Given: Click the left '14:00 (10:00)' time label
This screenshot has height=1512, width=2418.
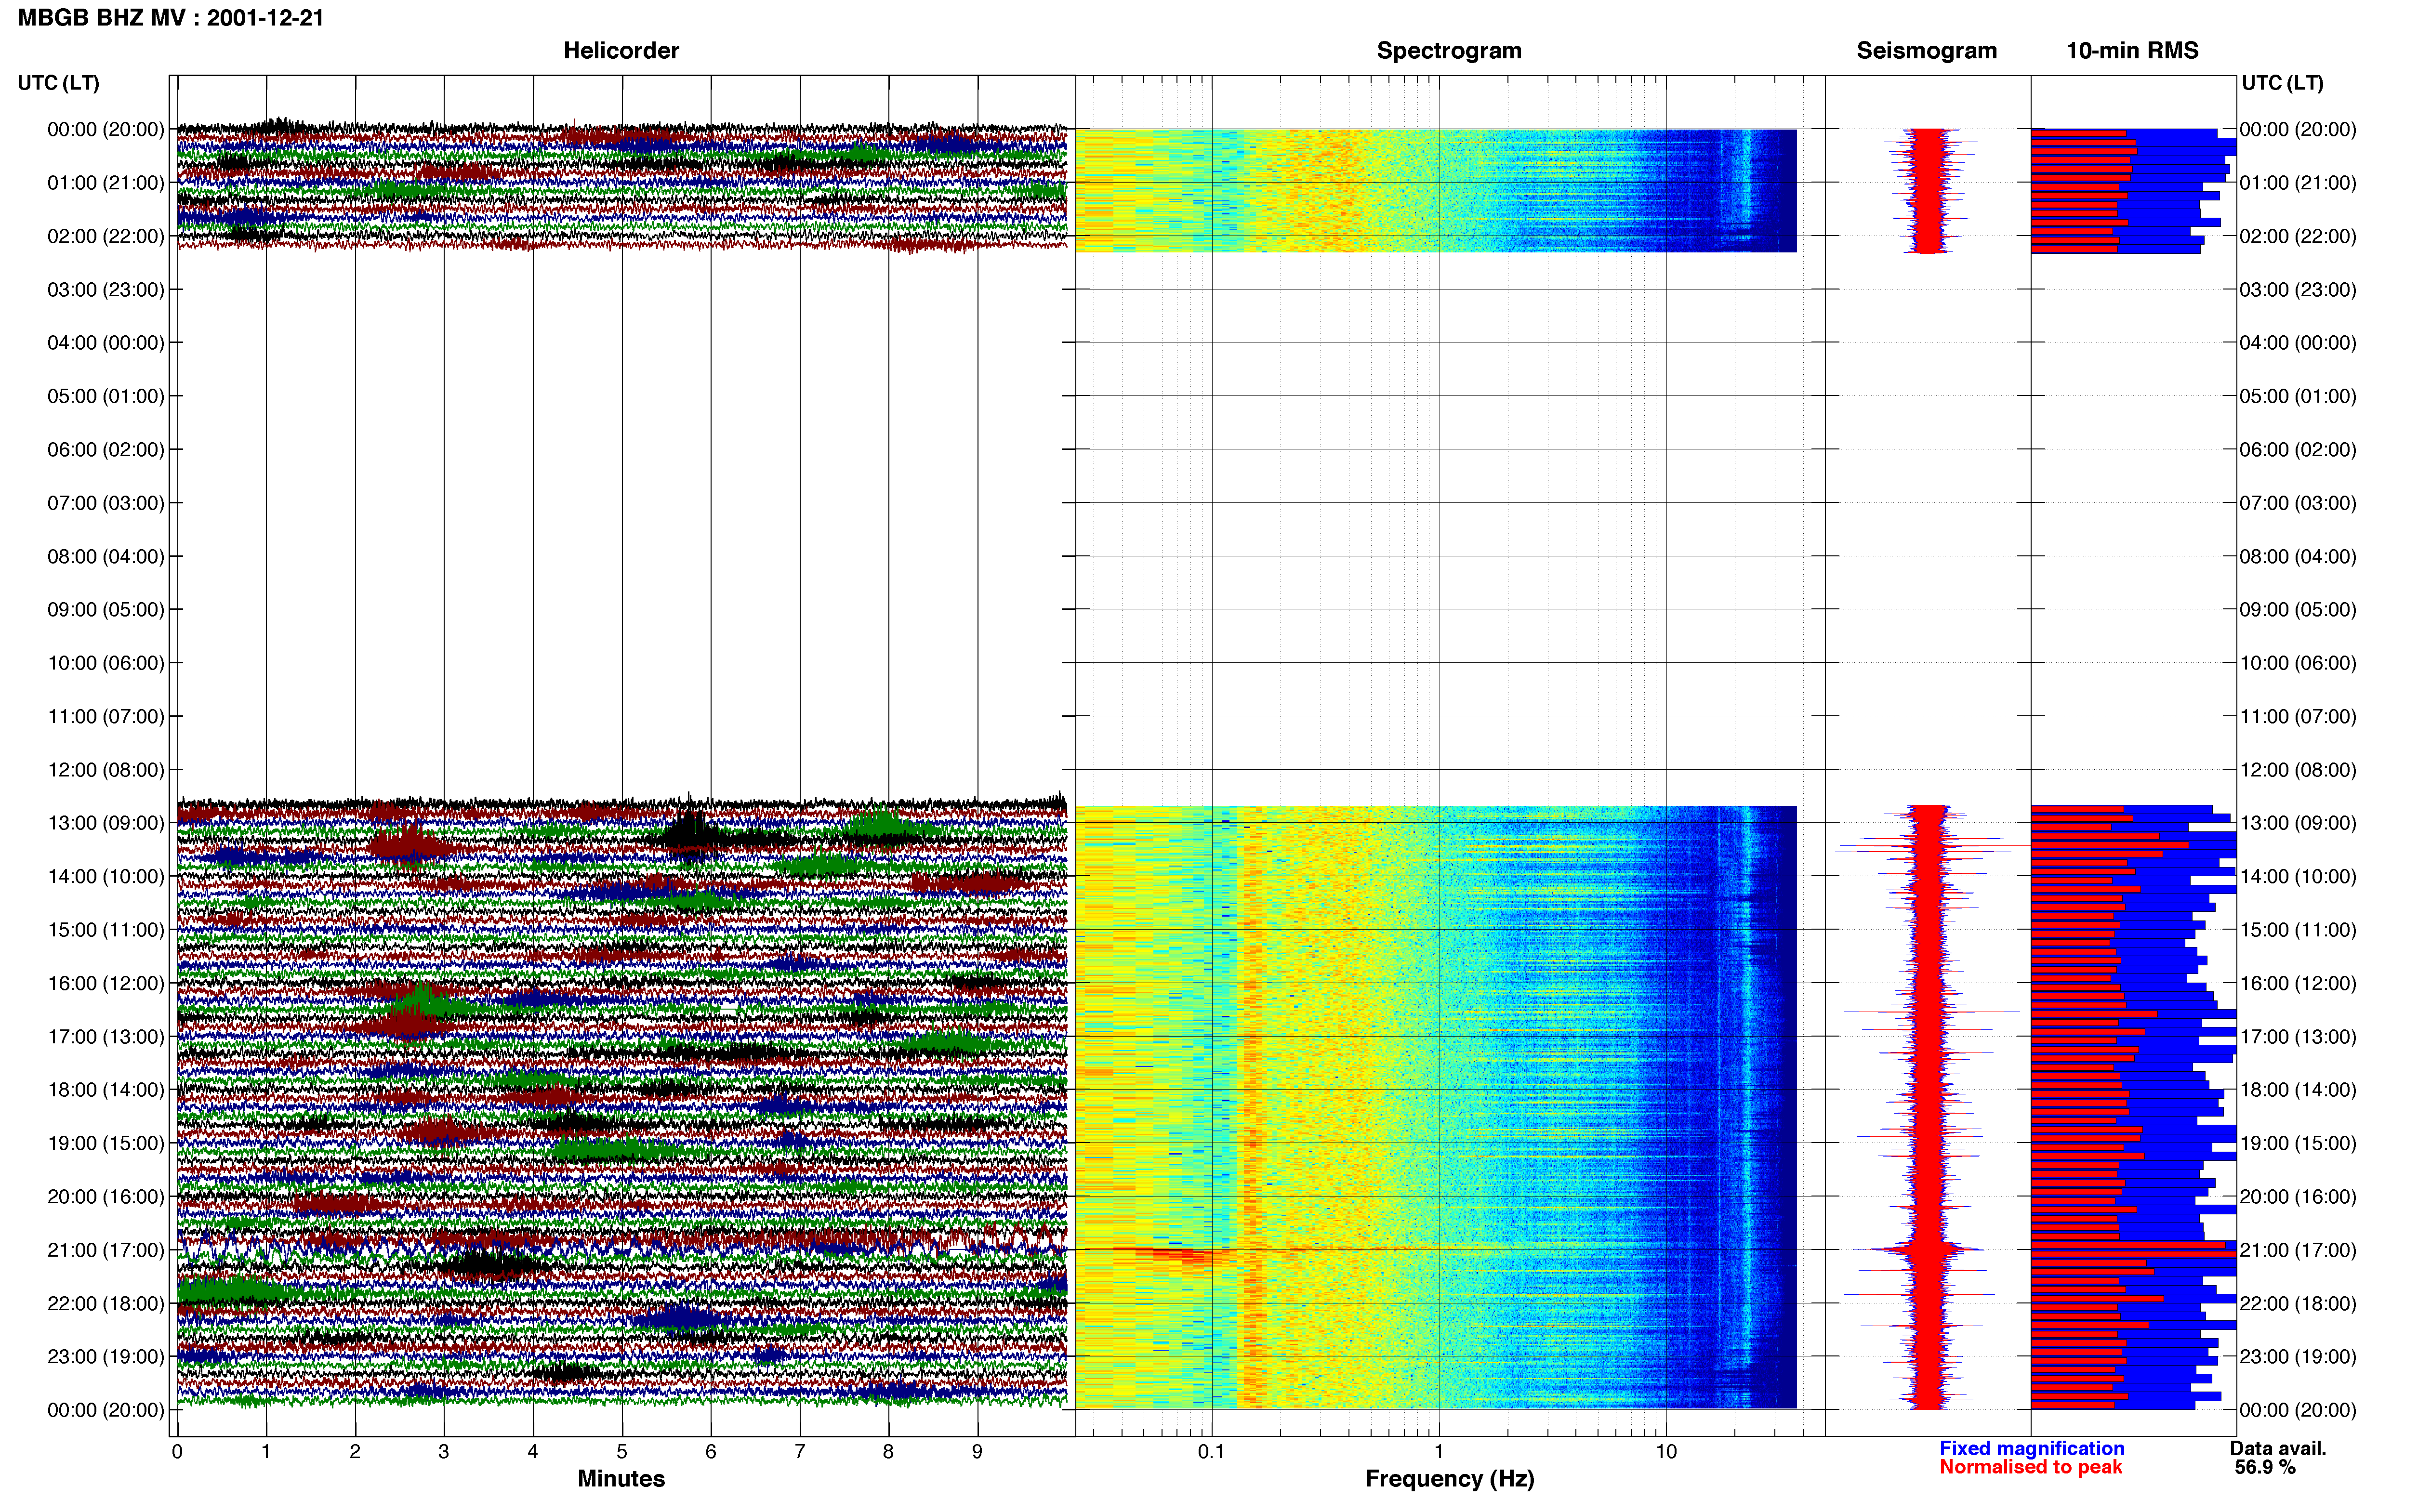Looking at the screenshot, I should click(106, 876).
